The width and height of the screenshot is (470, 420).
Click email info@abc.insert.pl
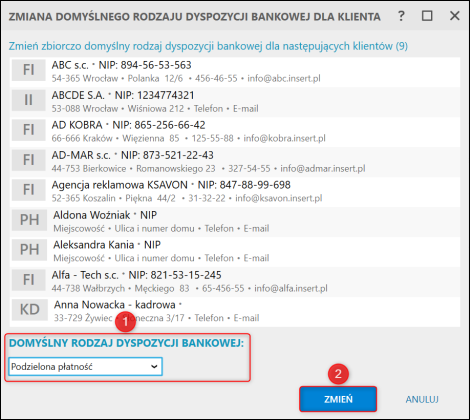click(x=284, y=79)
